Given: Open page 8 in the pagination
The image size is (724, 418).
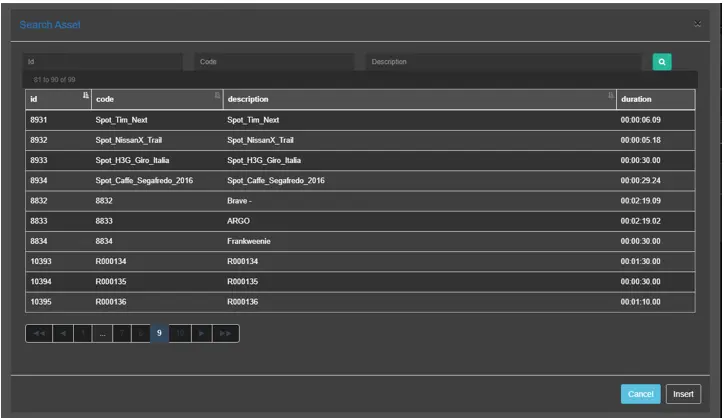Looking at the screenshot, I should [x=141, y=333].
